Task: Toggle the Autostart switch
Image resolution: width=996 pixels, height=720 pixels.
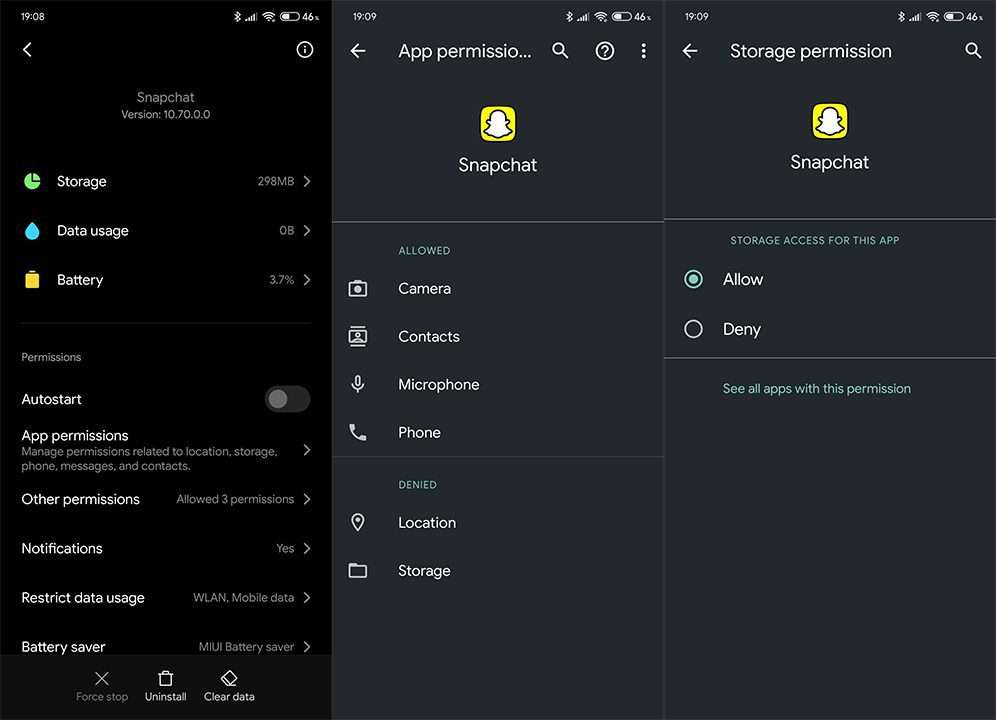Action: (287, 399)
